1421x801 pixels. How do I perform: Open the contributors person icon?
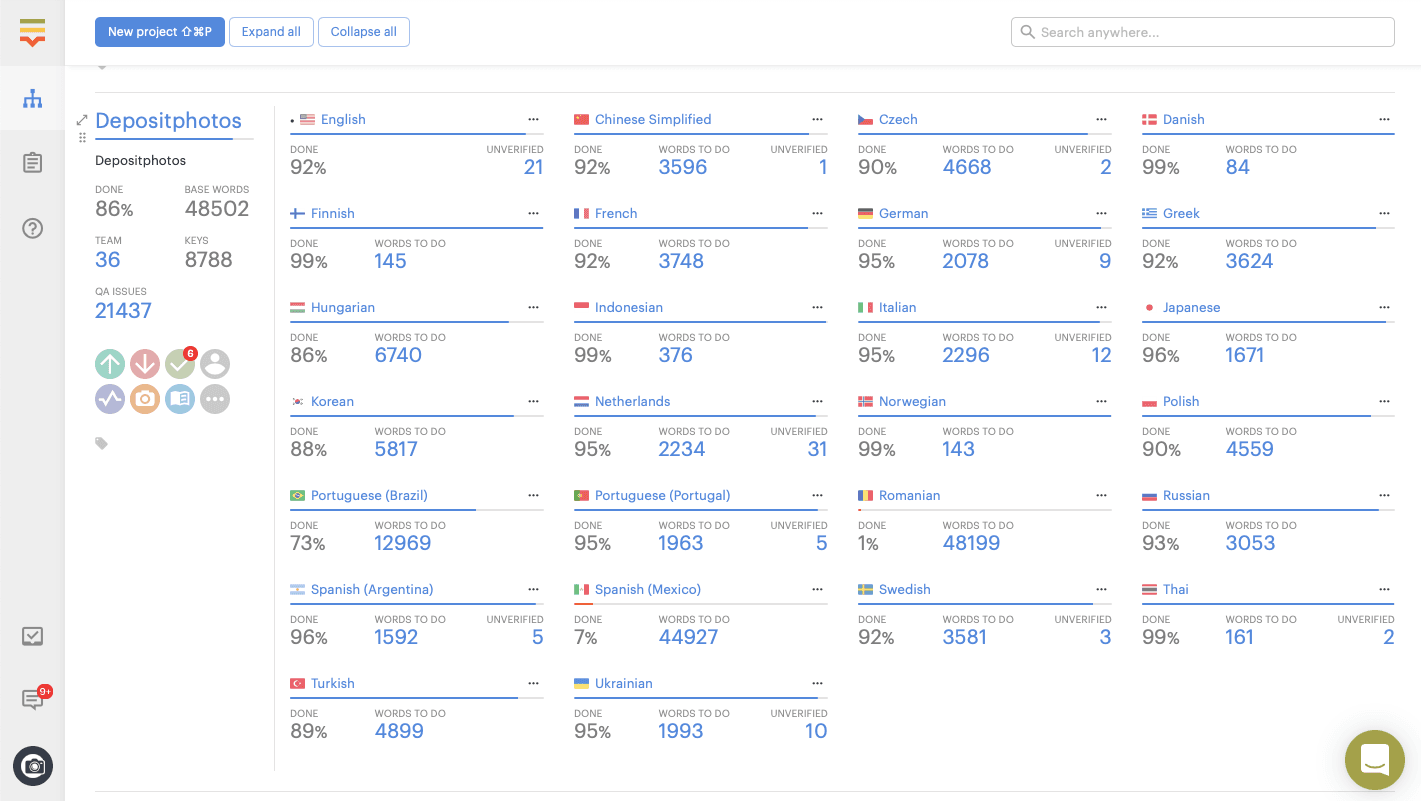[215, 364]
